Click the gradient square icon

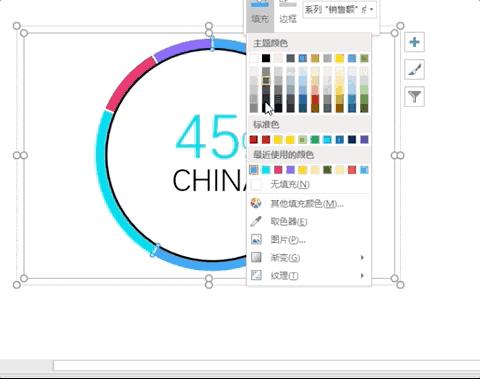[x=256, y=257]
